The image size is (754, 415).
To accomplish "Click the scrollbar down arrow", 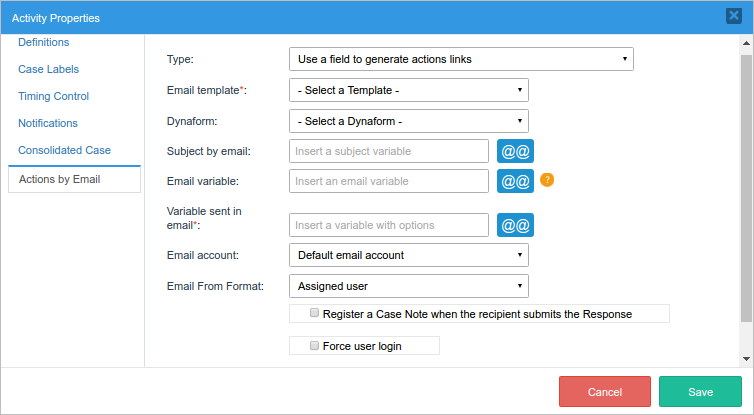I will [x=746, y=357].
